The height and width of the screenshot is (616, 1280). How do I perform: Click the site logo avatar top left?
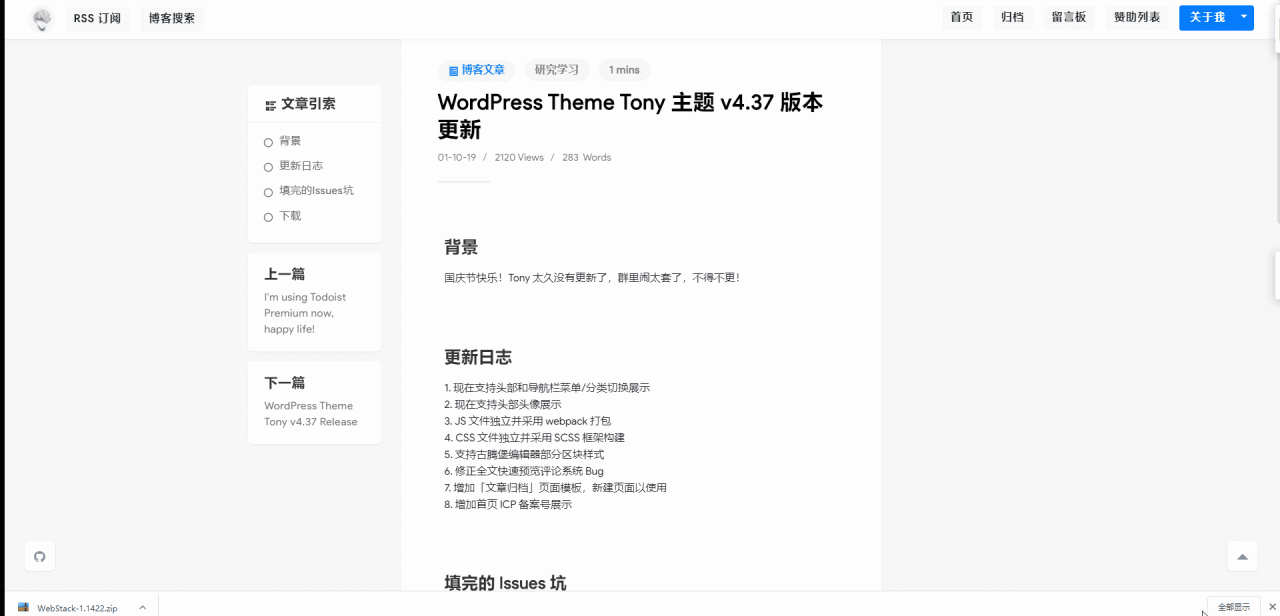(41, 18)
